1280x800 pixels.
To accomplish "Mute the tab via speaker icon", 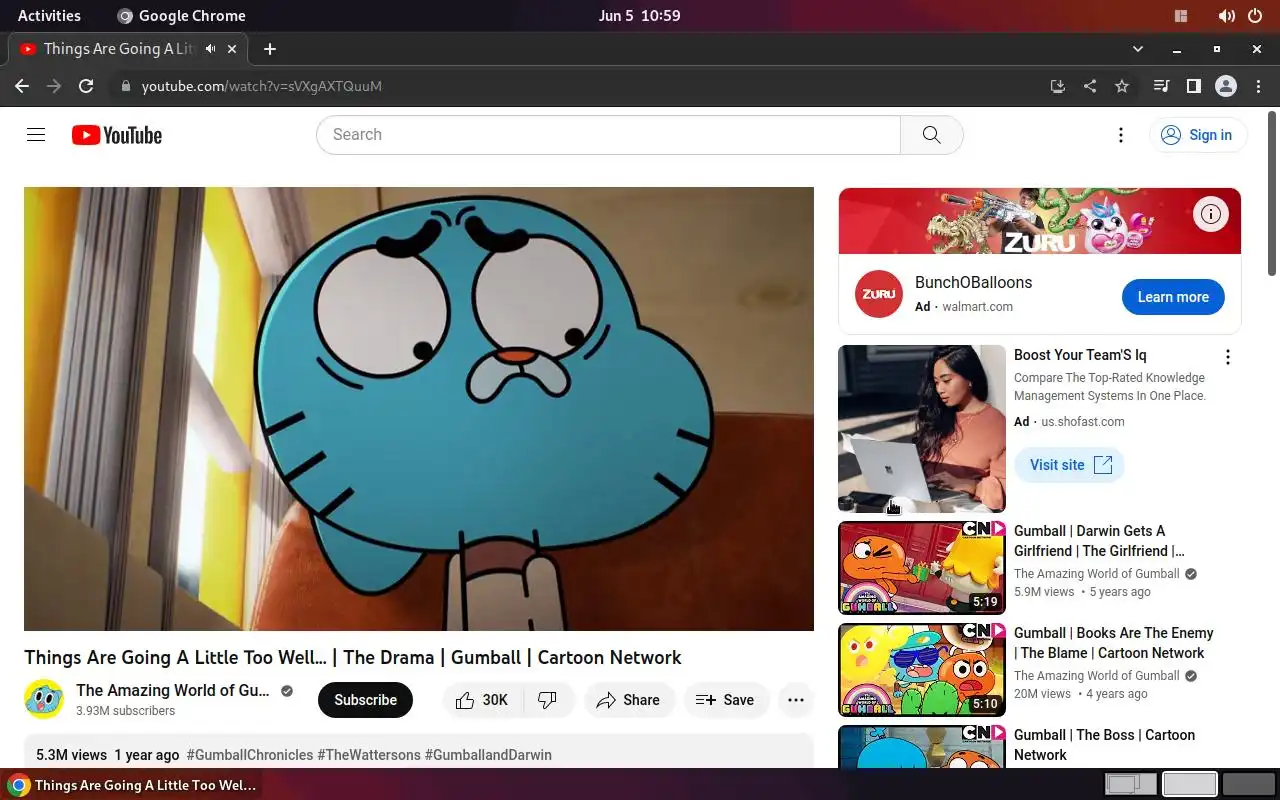I will tap(211, 48).
